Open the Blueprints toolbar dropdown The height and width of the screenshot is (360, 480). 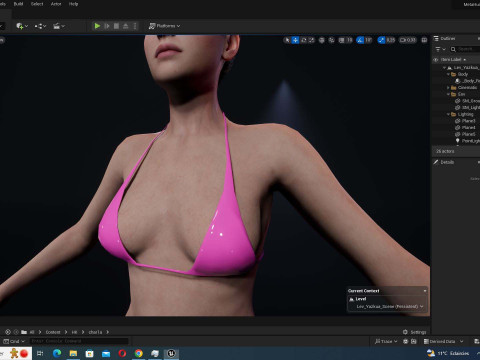click(x=40, y=26)
